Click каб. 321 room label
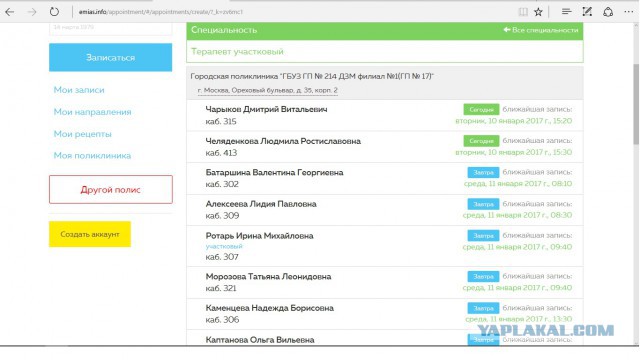 point(221,289)
